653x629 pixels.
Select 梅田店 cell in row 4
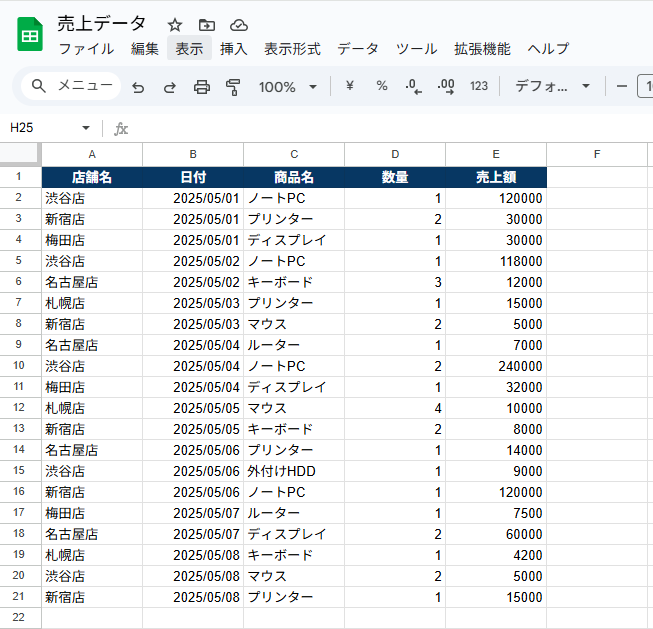coord(92,240)
